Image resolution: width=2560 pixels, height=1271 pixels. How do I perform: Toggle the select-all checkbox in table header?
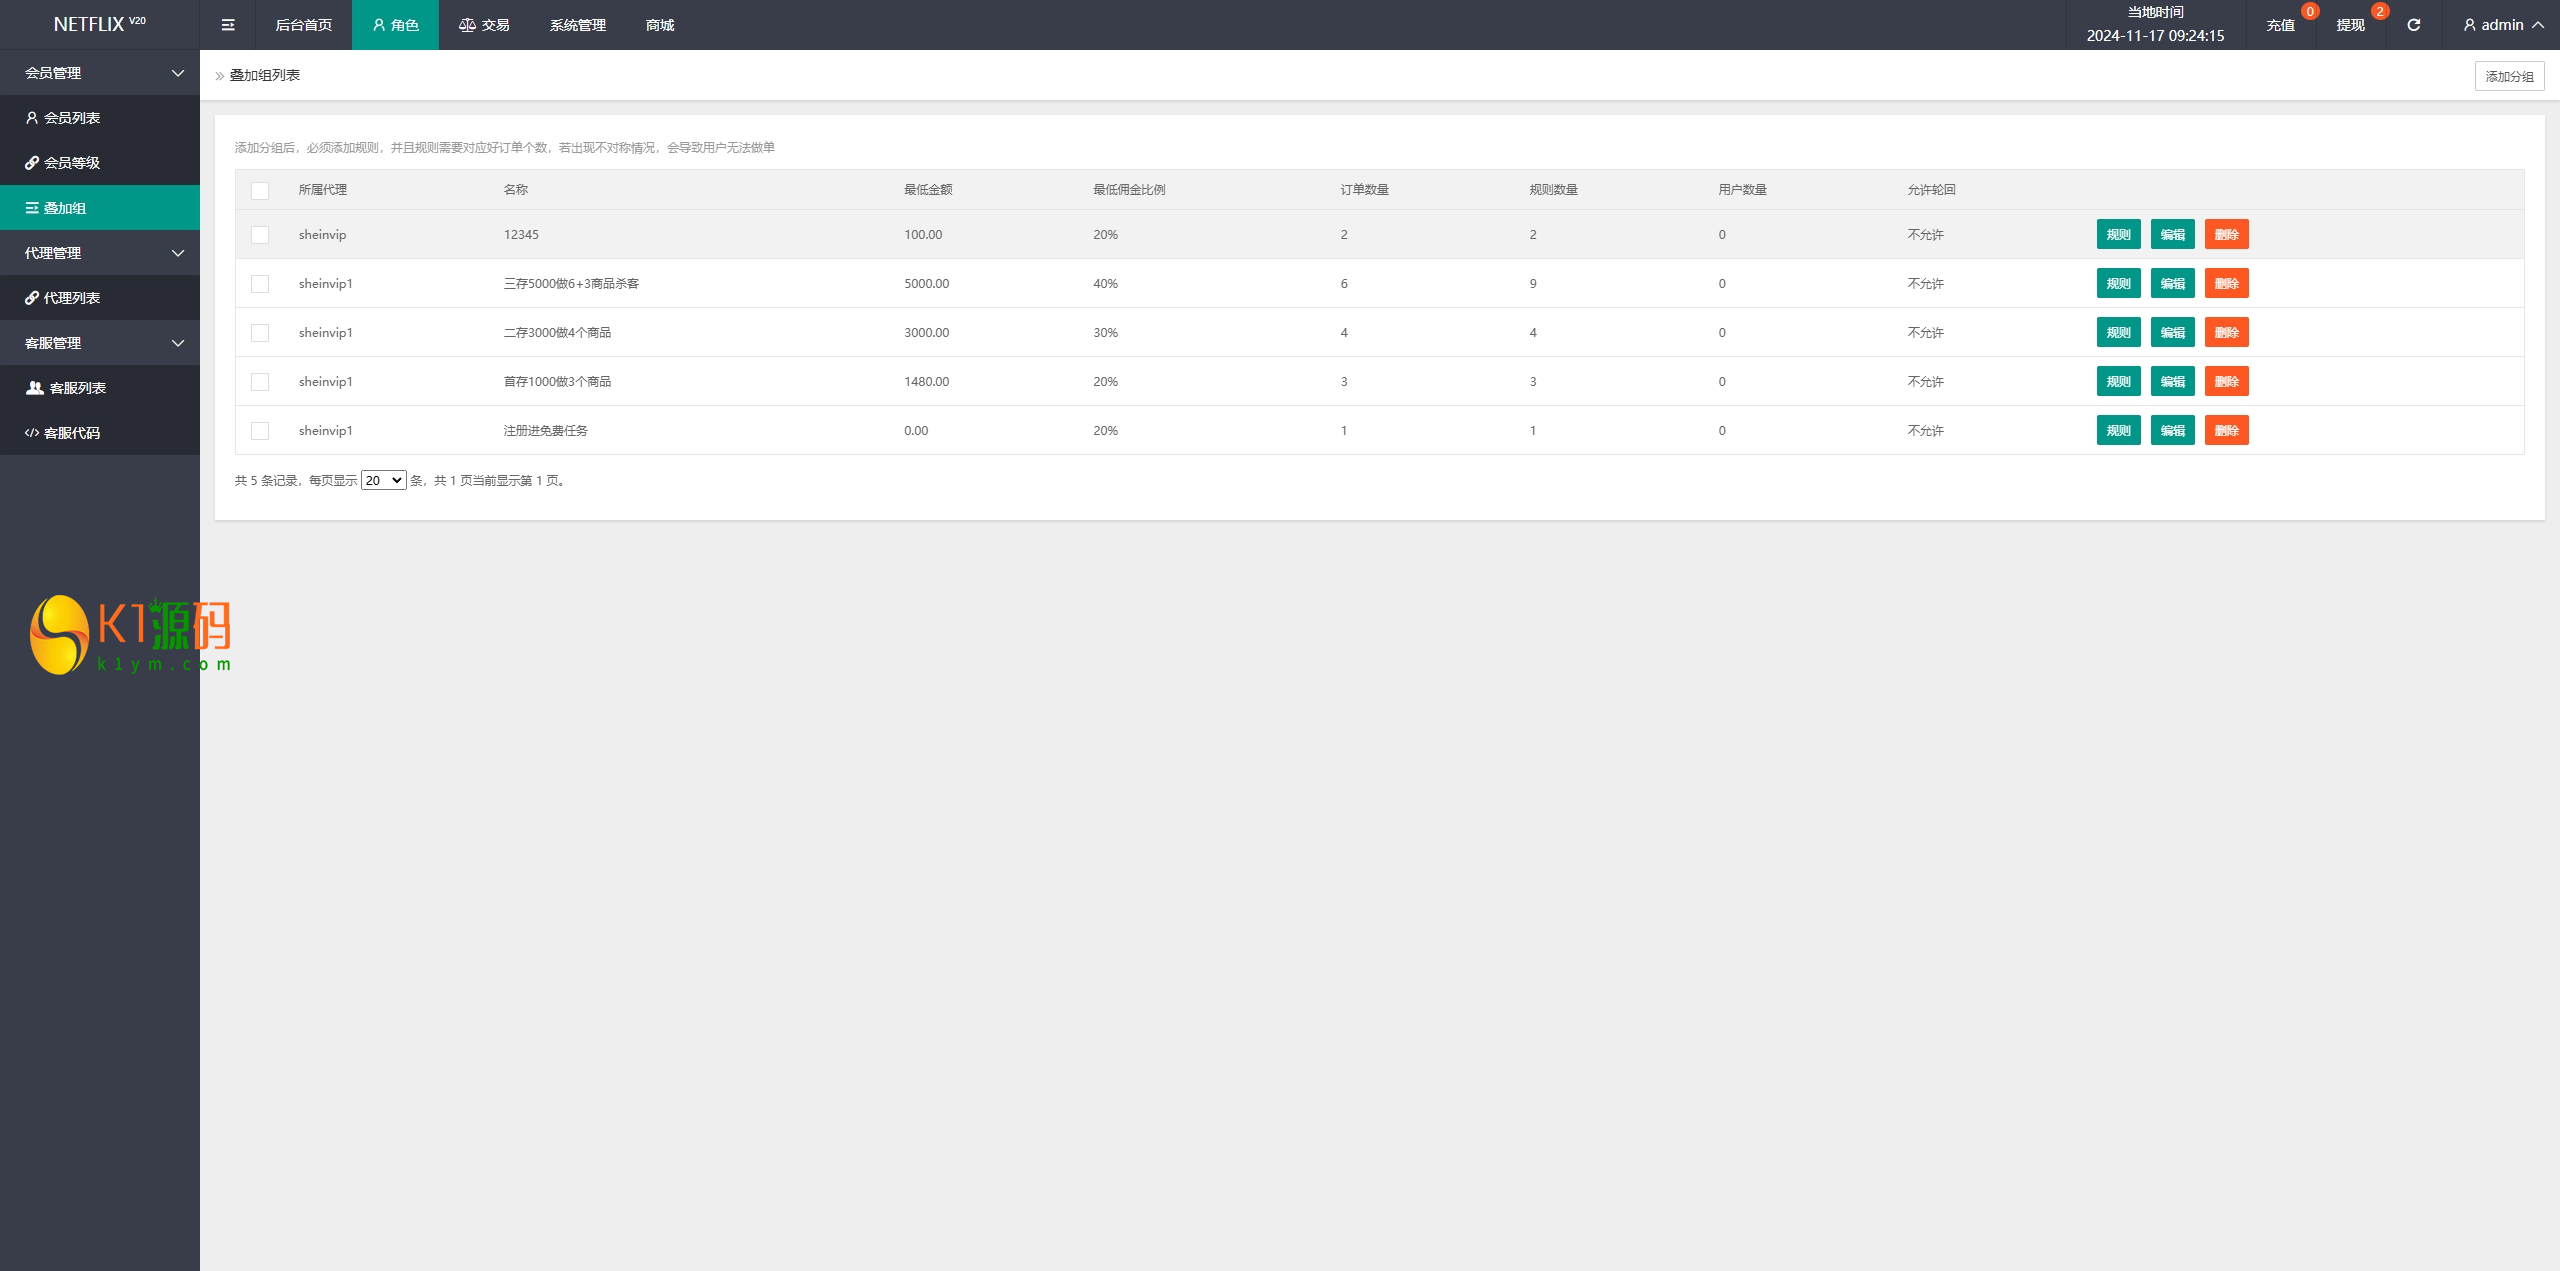click(260, 190)
